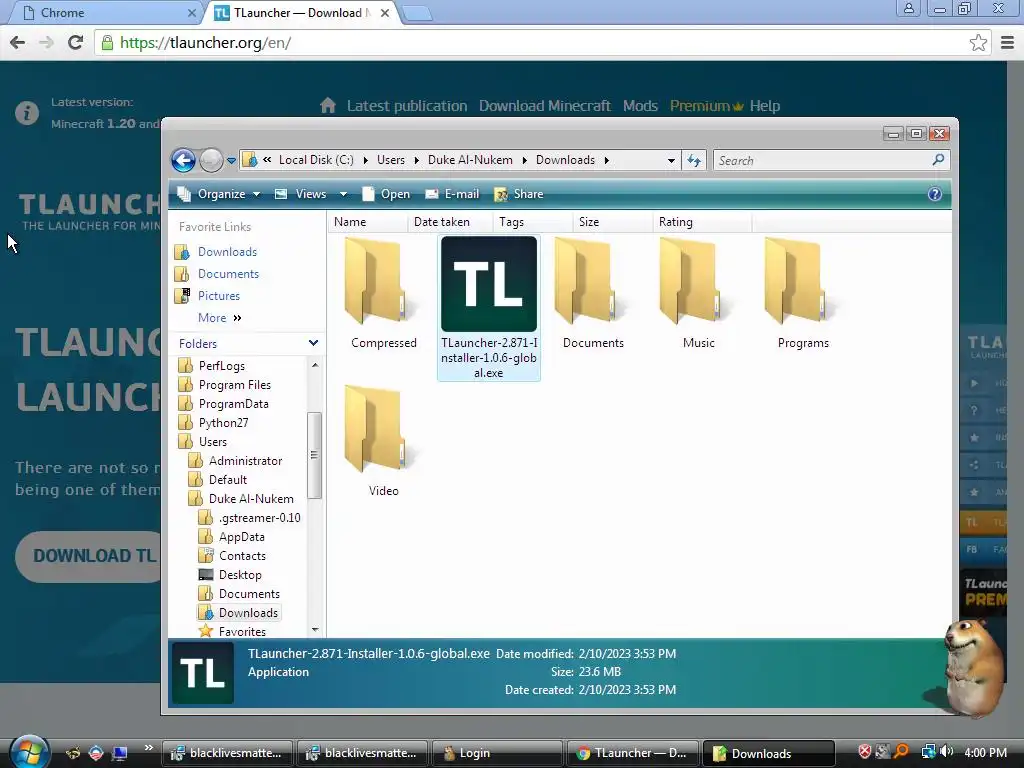Open the TLauncher installer exe file icon
The width and height of the screenshot is (1024, 768).
point(488,284)
